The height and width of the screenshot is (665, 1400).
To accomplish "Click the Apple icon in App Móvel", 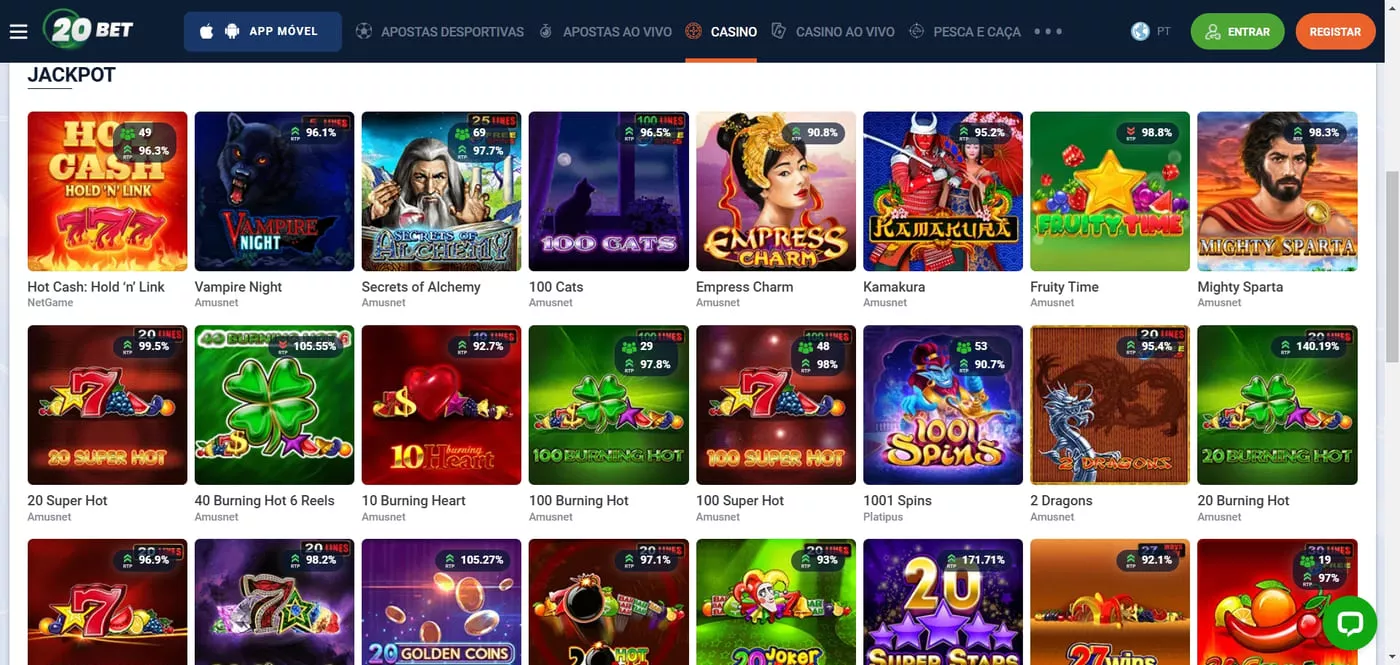I will pos(207,32).
